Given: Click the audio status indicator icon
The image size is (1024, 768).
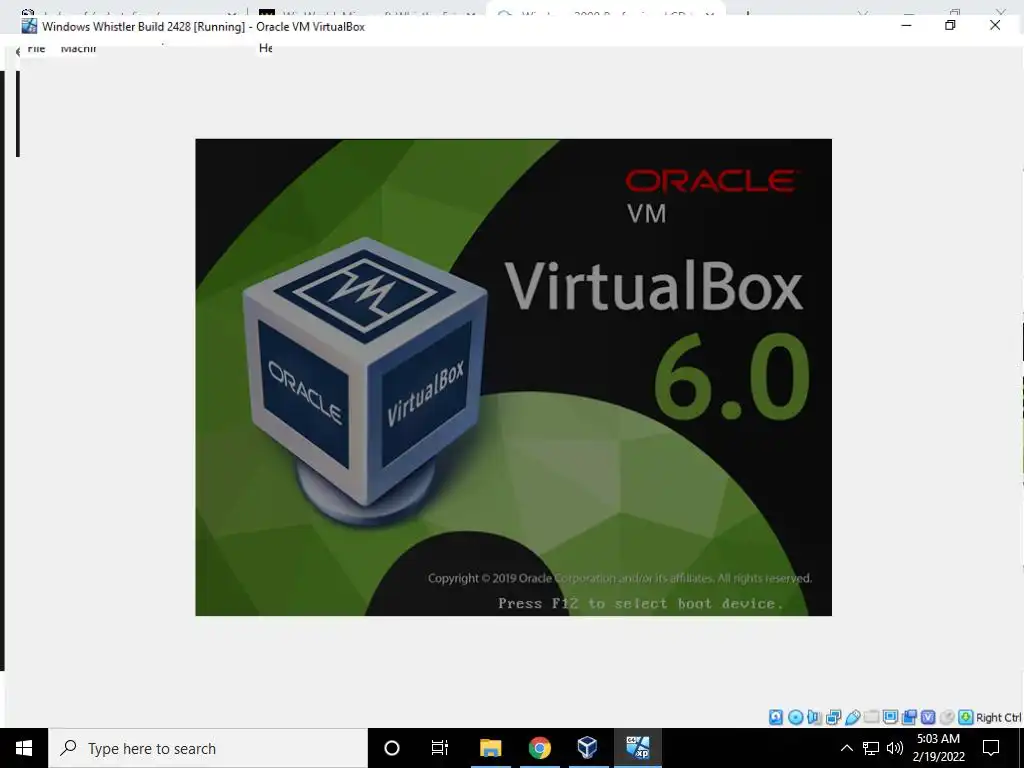Looking at the screenshot, I should pos(814,717).
